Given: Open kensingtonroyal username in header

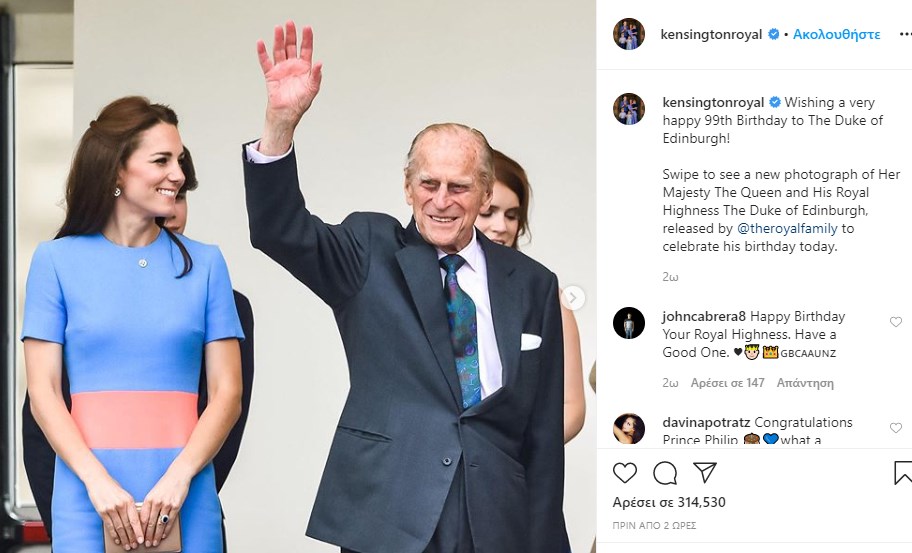Looking at the screenshot, I should (x=711, y=34).
